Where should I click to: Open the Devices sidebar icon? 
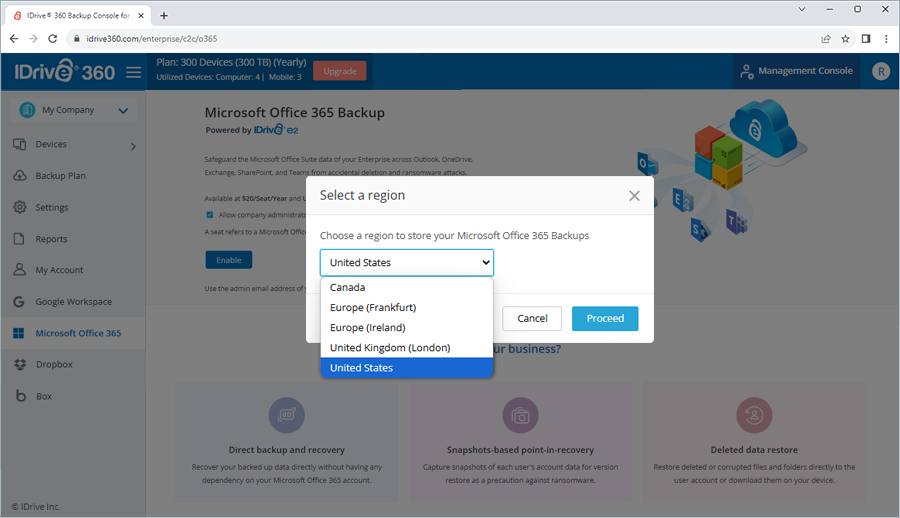coord(19,145)
